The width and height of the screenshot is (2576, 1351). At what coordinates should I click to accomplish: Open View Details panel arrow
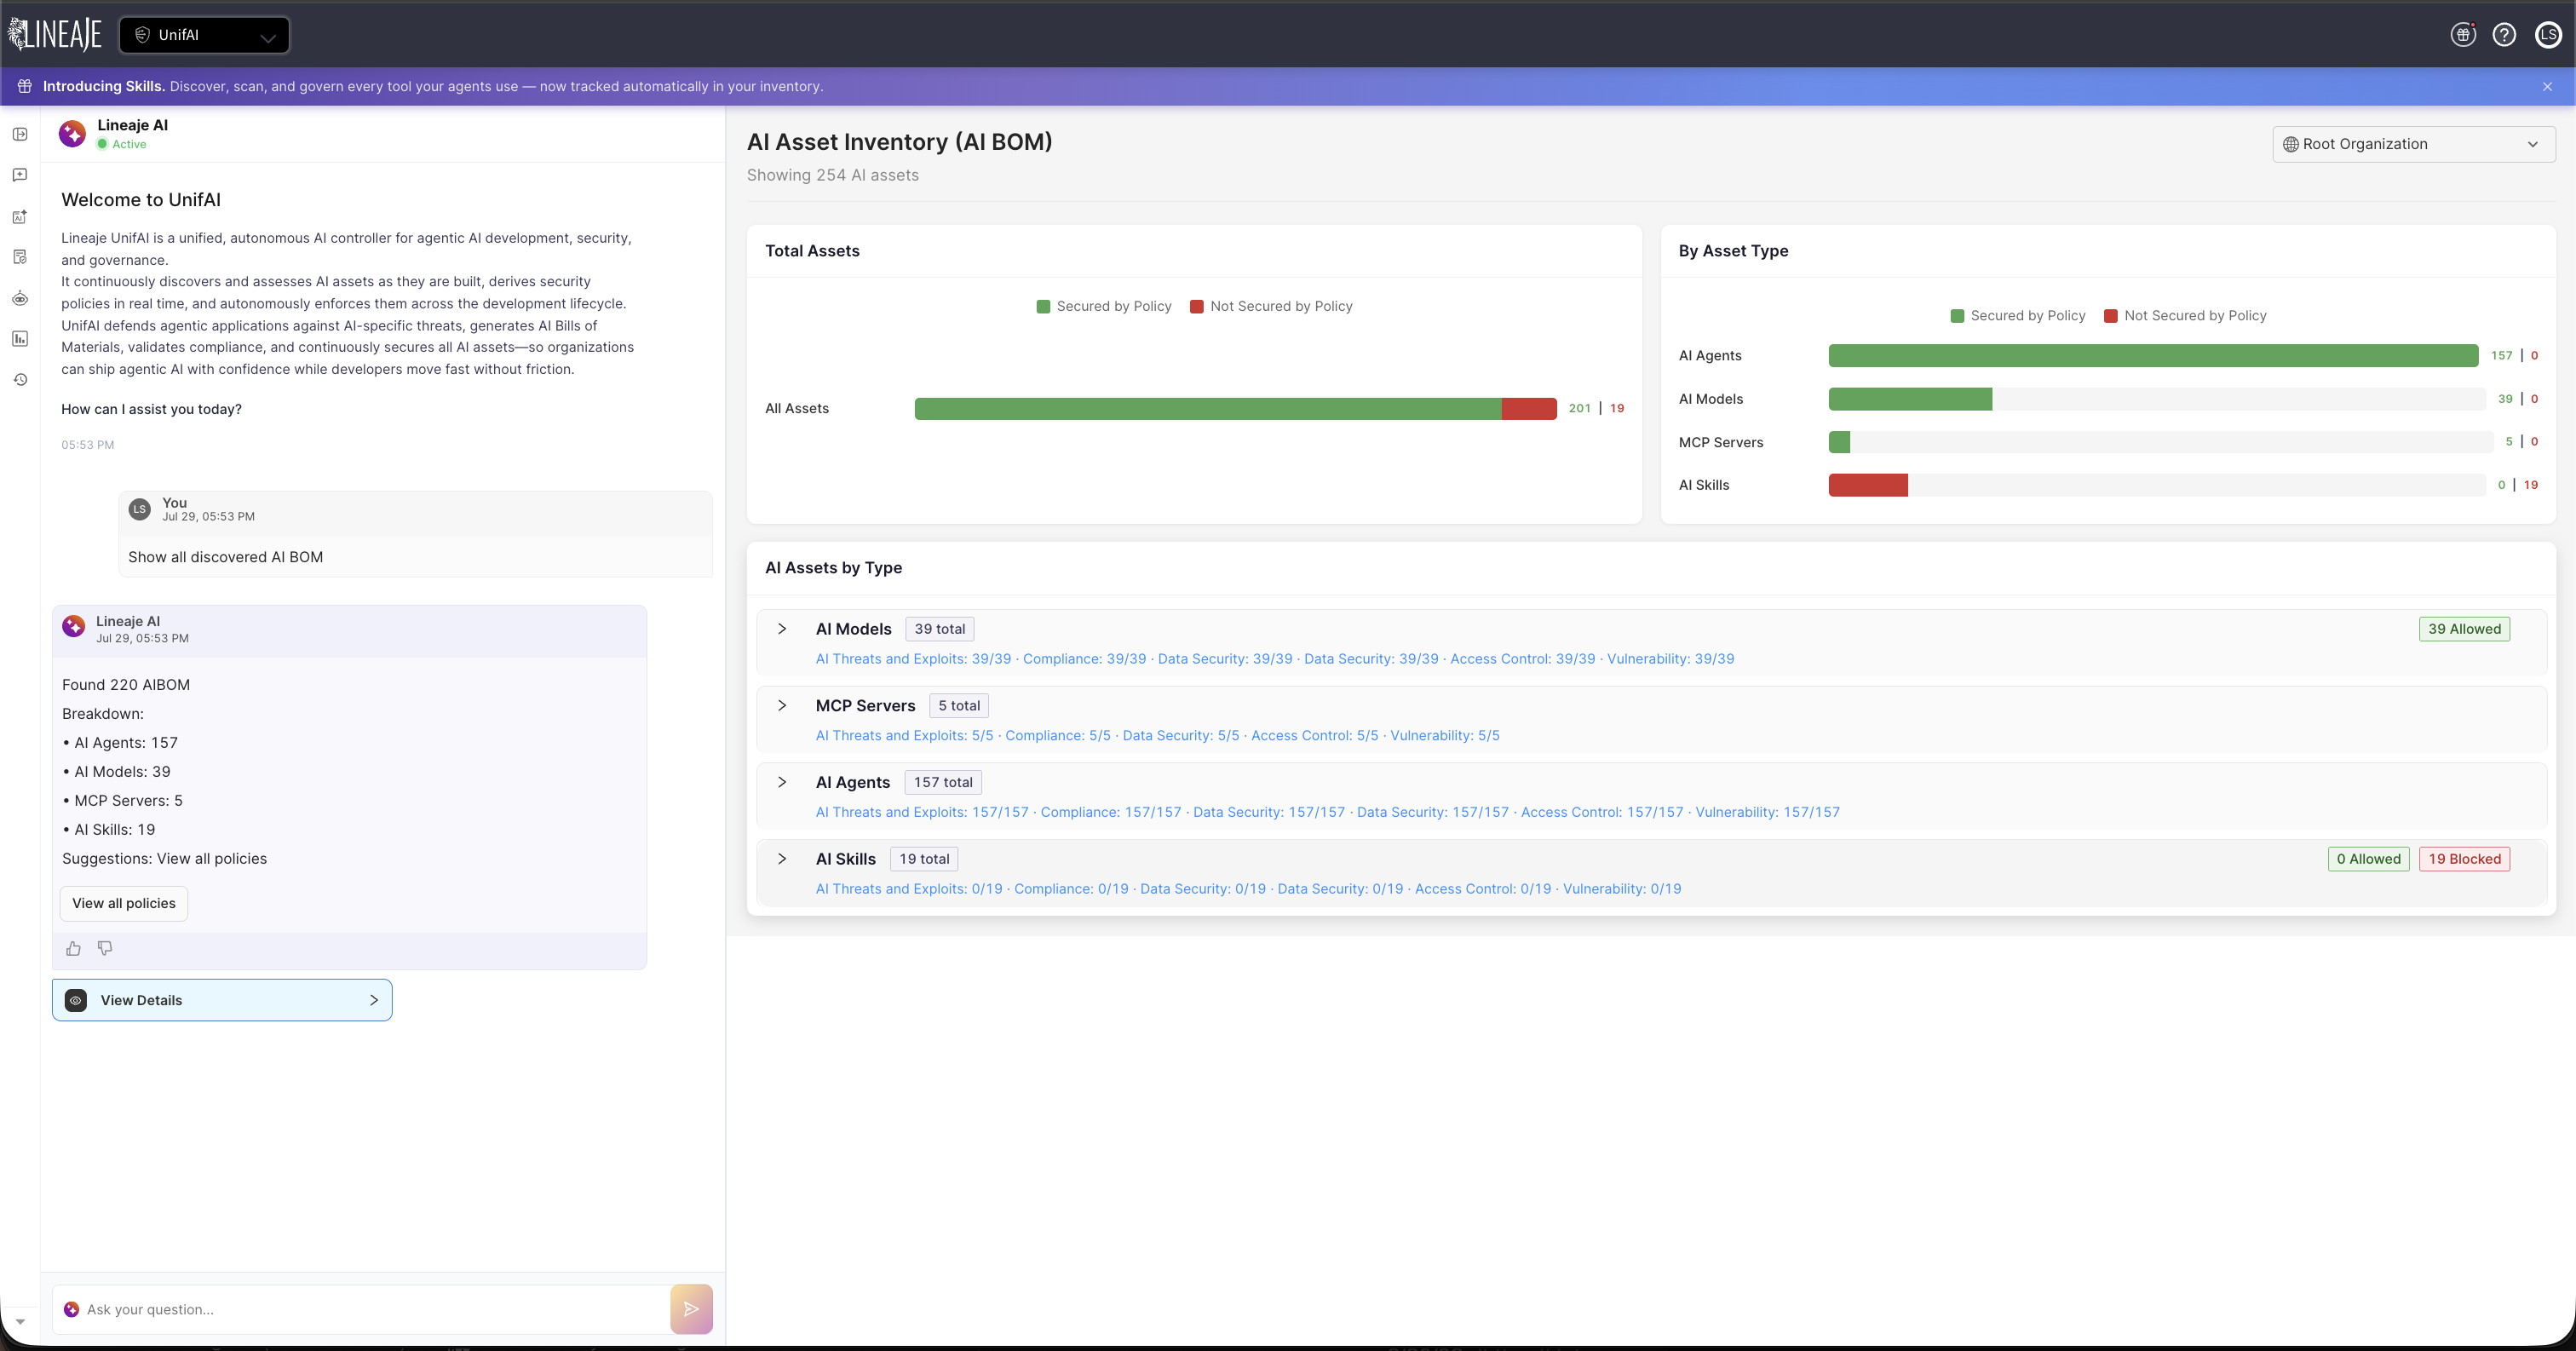[x=374, y=1000]
